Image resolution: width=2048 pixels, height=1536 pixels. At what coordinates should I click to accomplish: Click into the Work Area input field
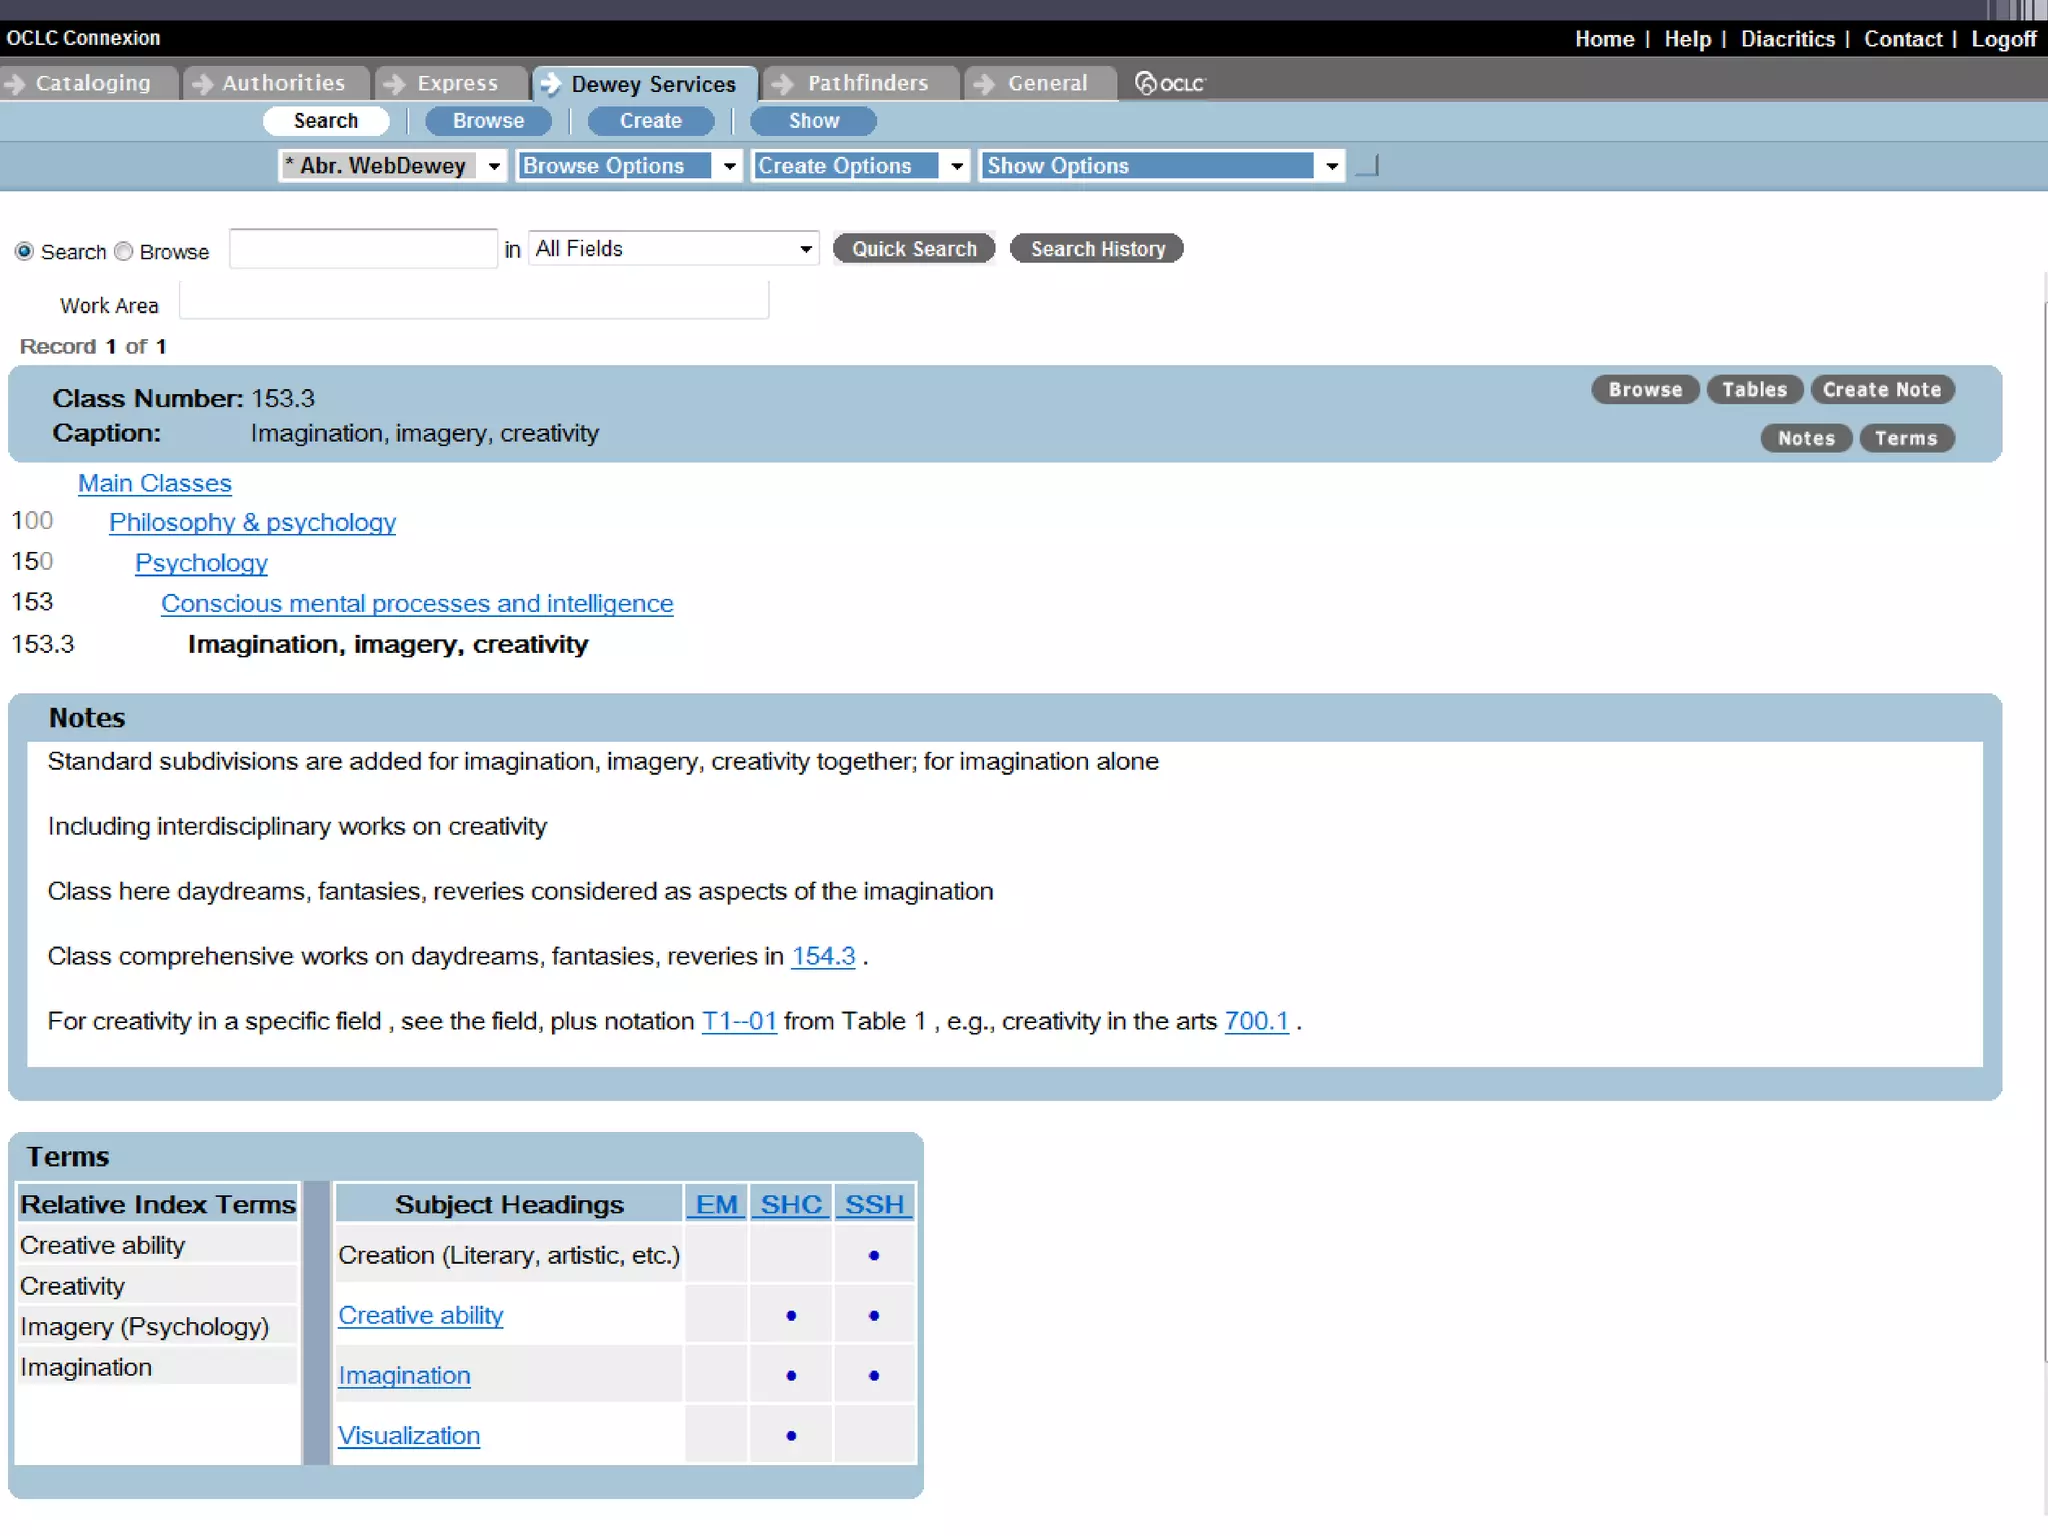coord(474,301)
